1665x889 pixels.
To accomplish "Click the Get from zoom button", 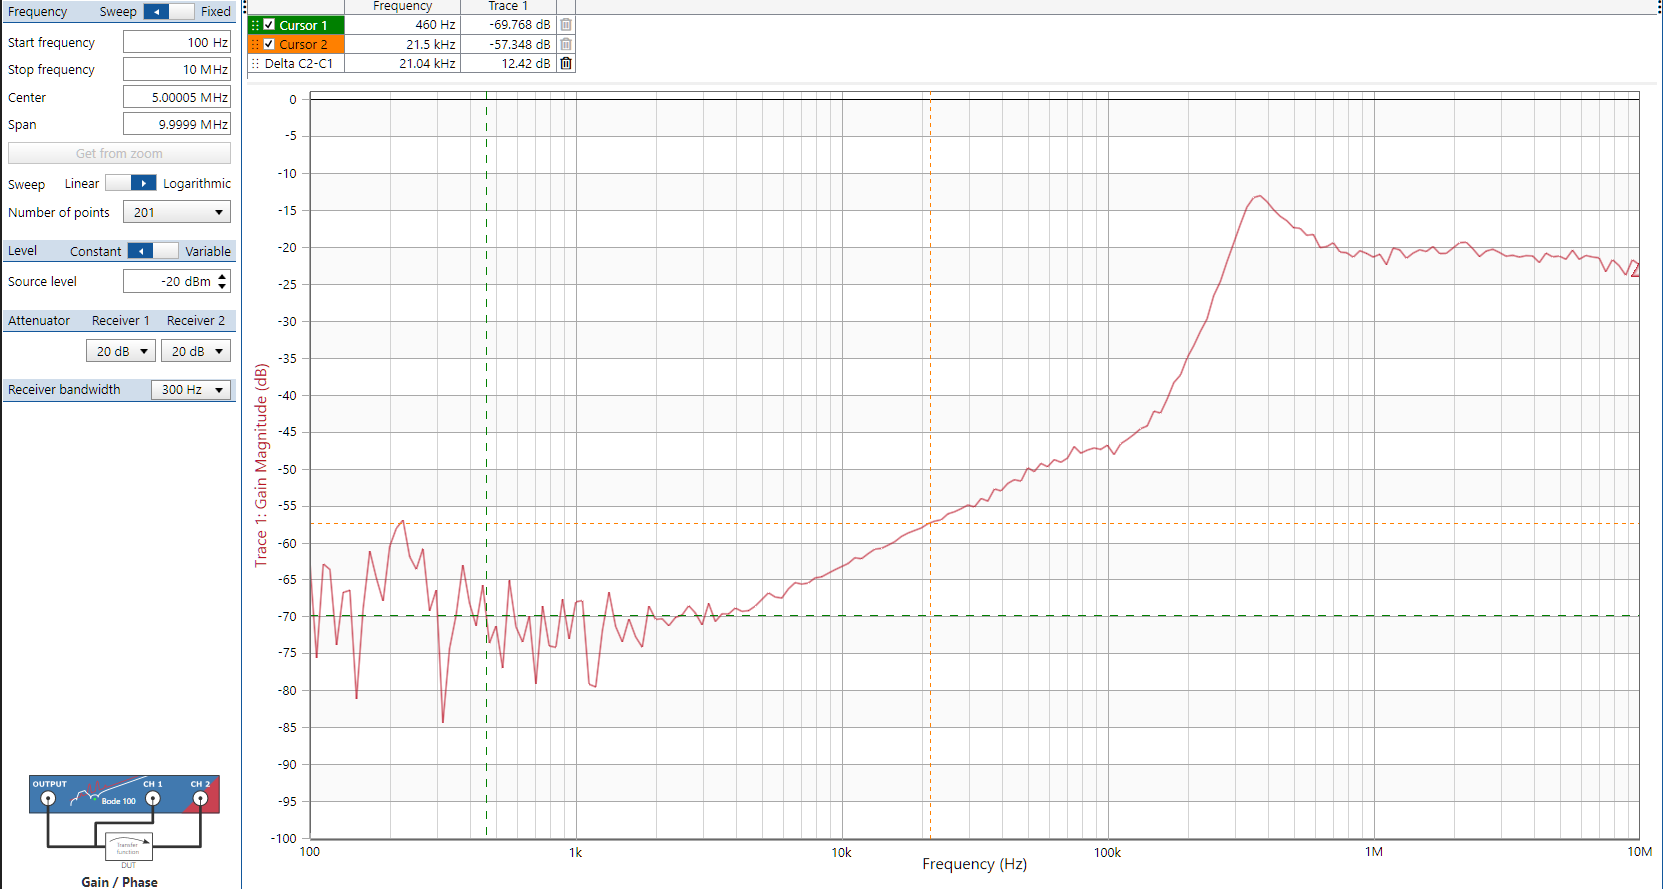I will point(119,153).
